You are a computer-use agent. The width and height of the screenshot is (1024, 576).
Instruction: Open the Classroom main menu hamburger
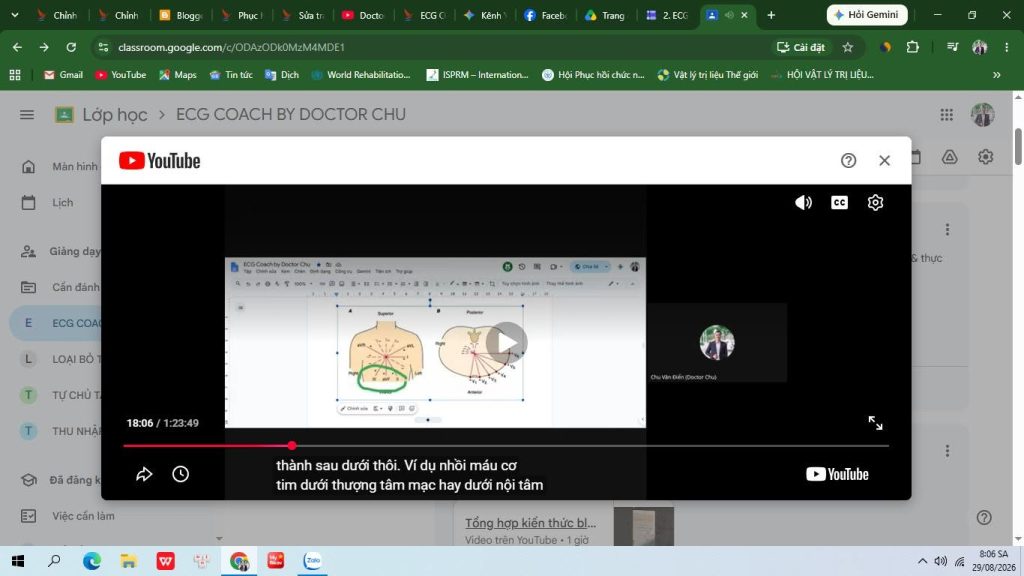tap(27, 115)
